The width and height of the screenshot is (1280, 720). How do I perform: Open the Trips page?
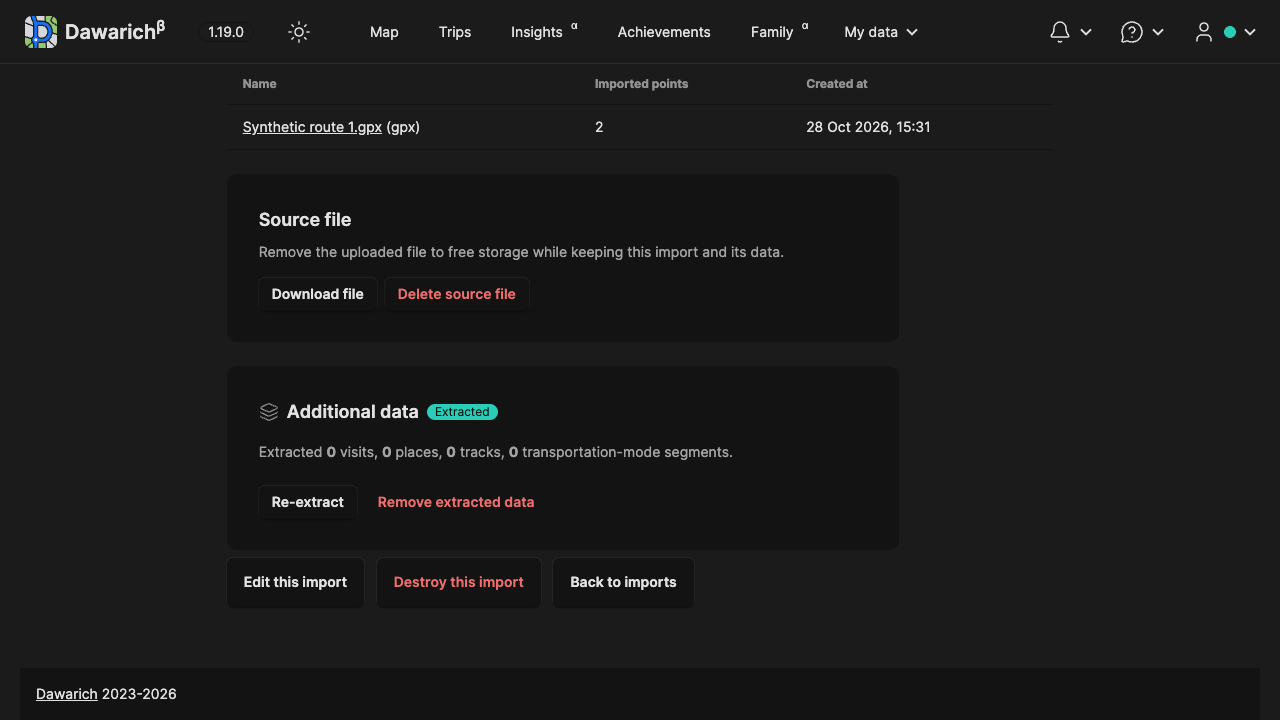pos(455,32)
